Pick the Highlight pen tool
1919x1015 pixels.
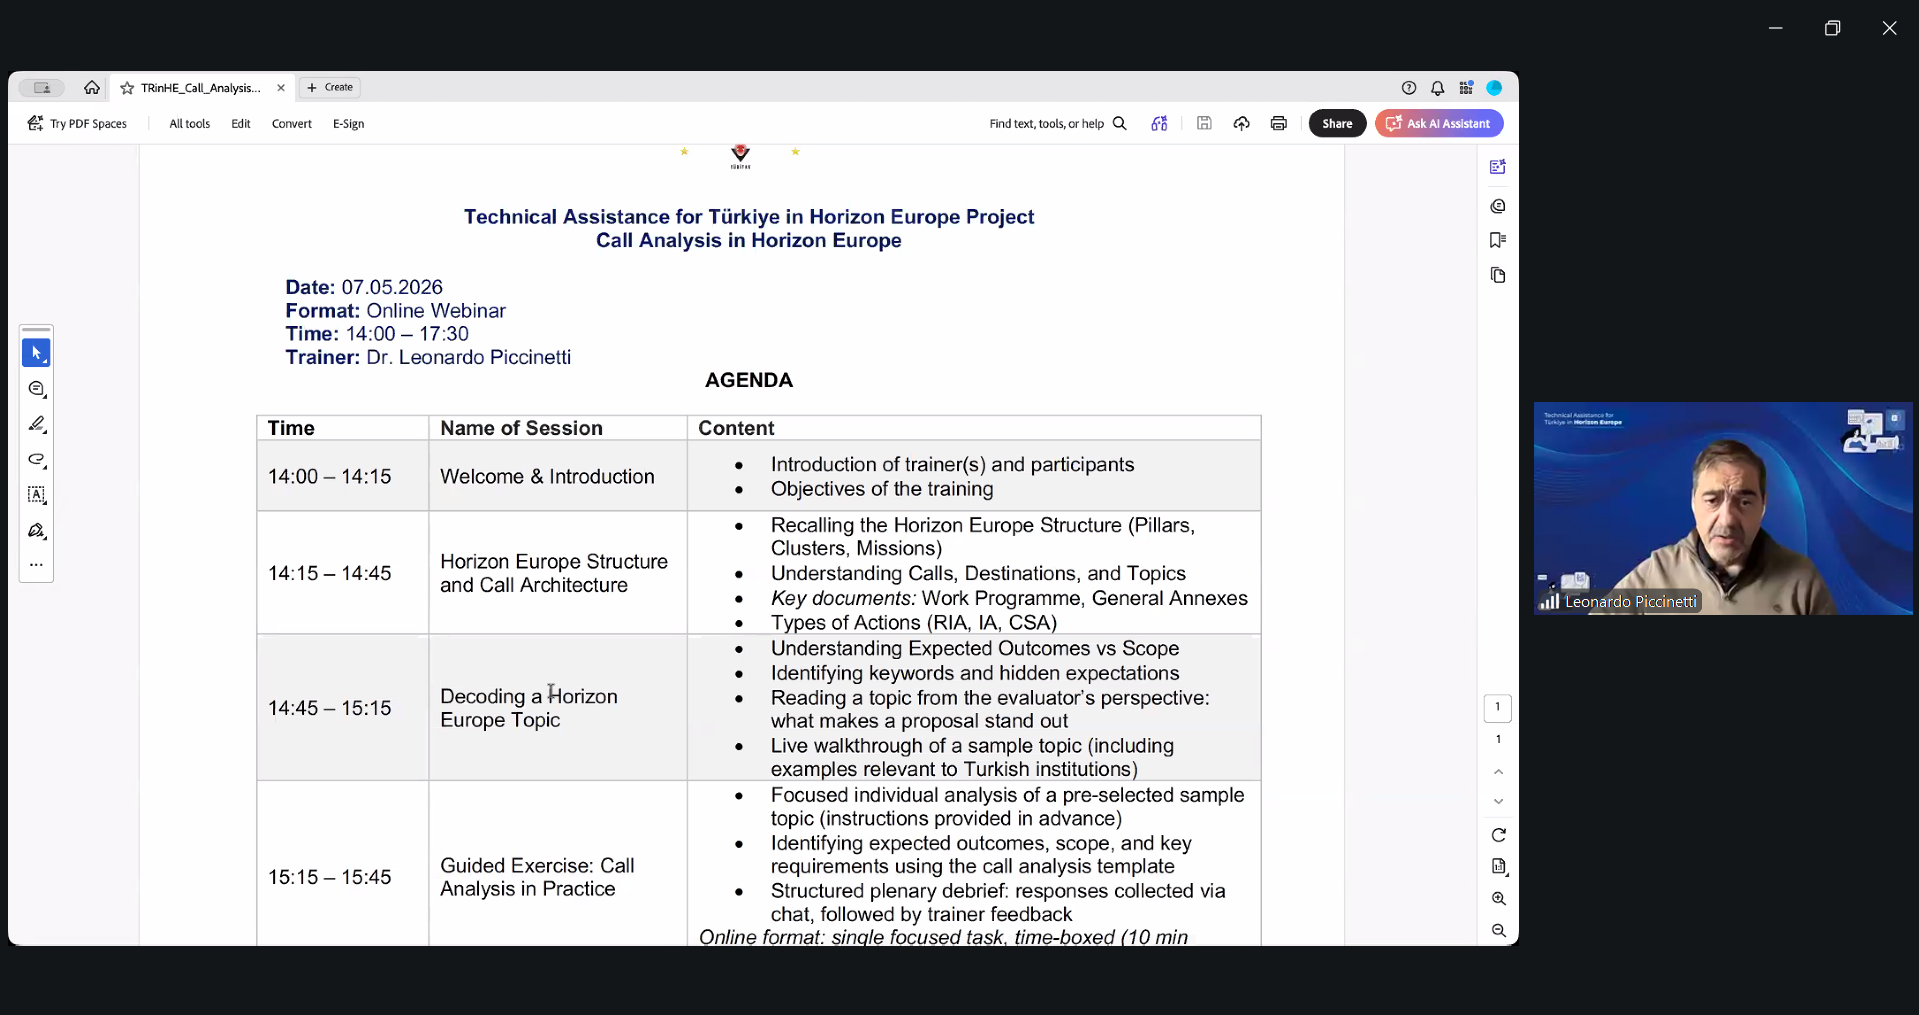point(37,424)
